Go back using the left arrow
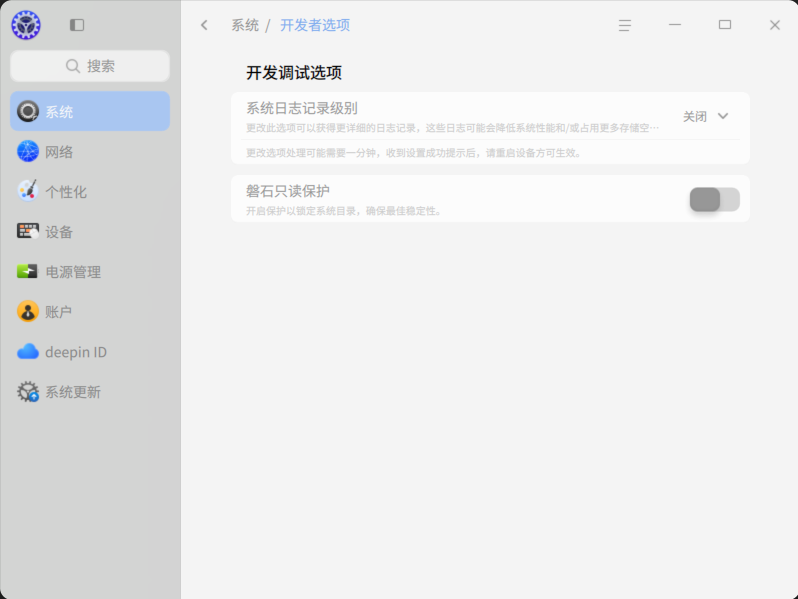The image size is (798, 599). [204, 25]
